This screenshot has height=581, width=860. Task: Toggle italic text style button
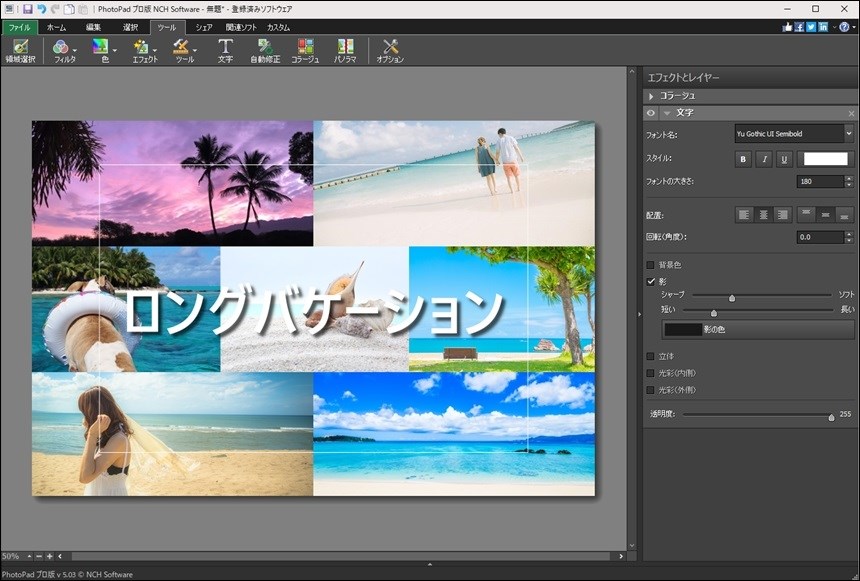click(764, 159)
